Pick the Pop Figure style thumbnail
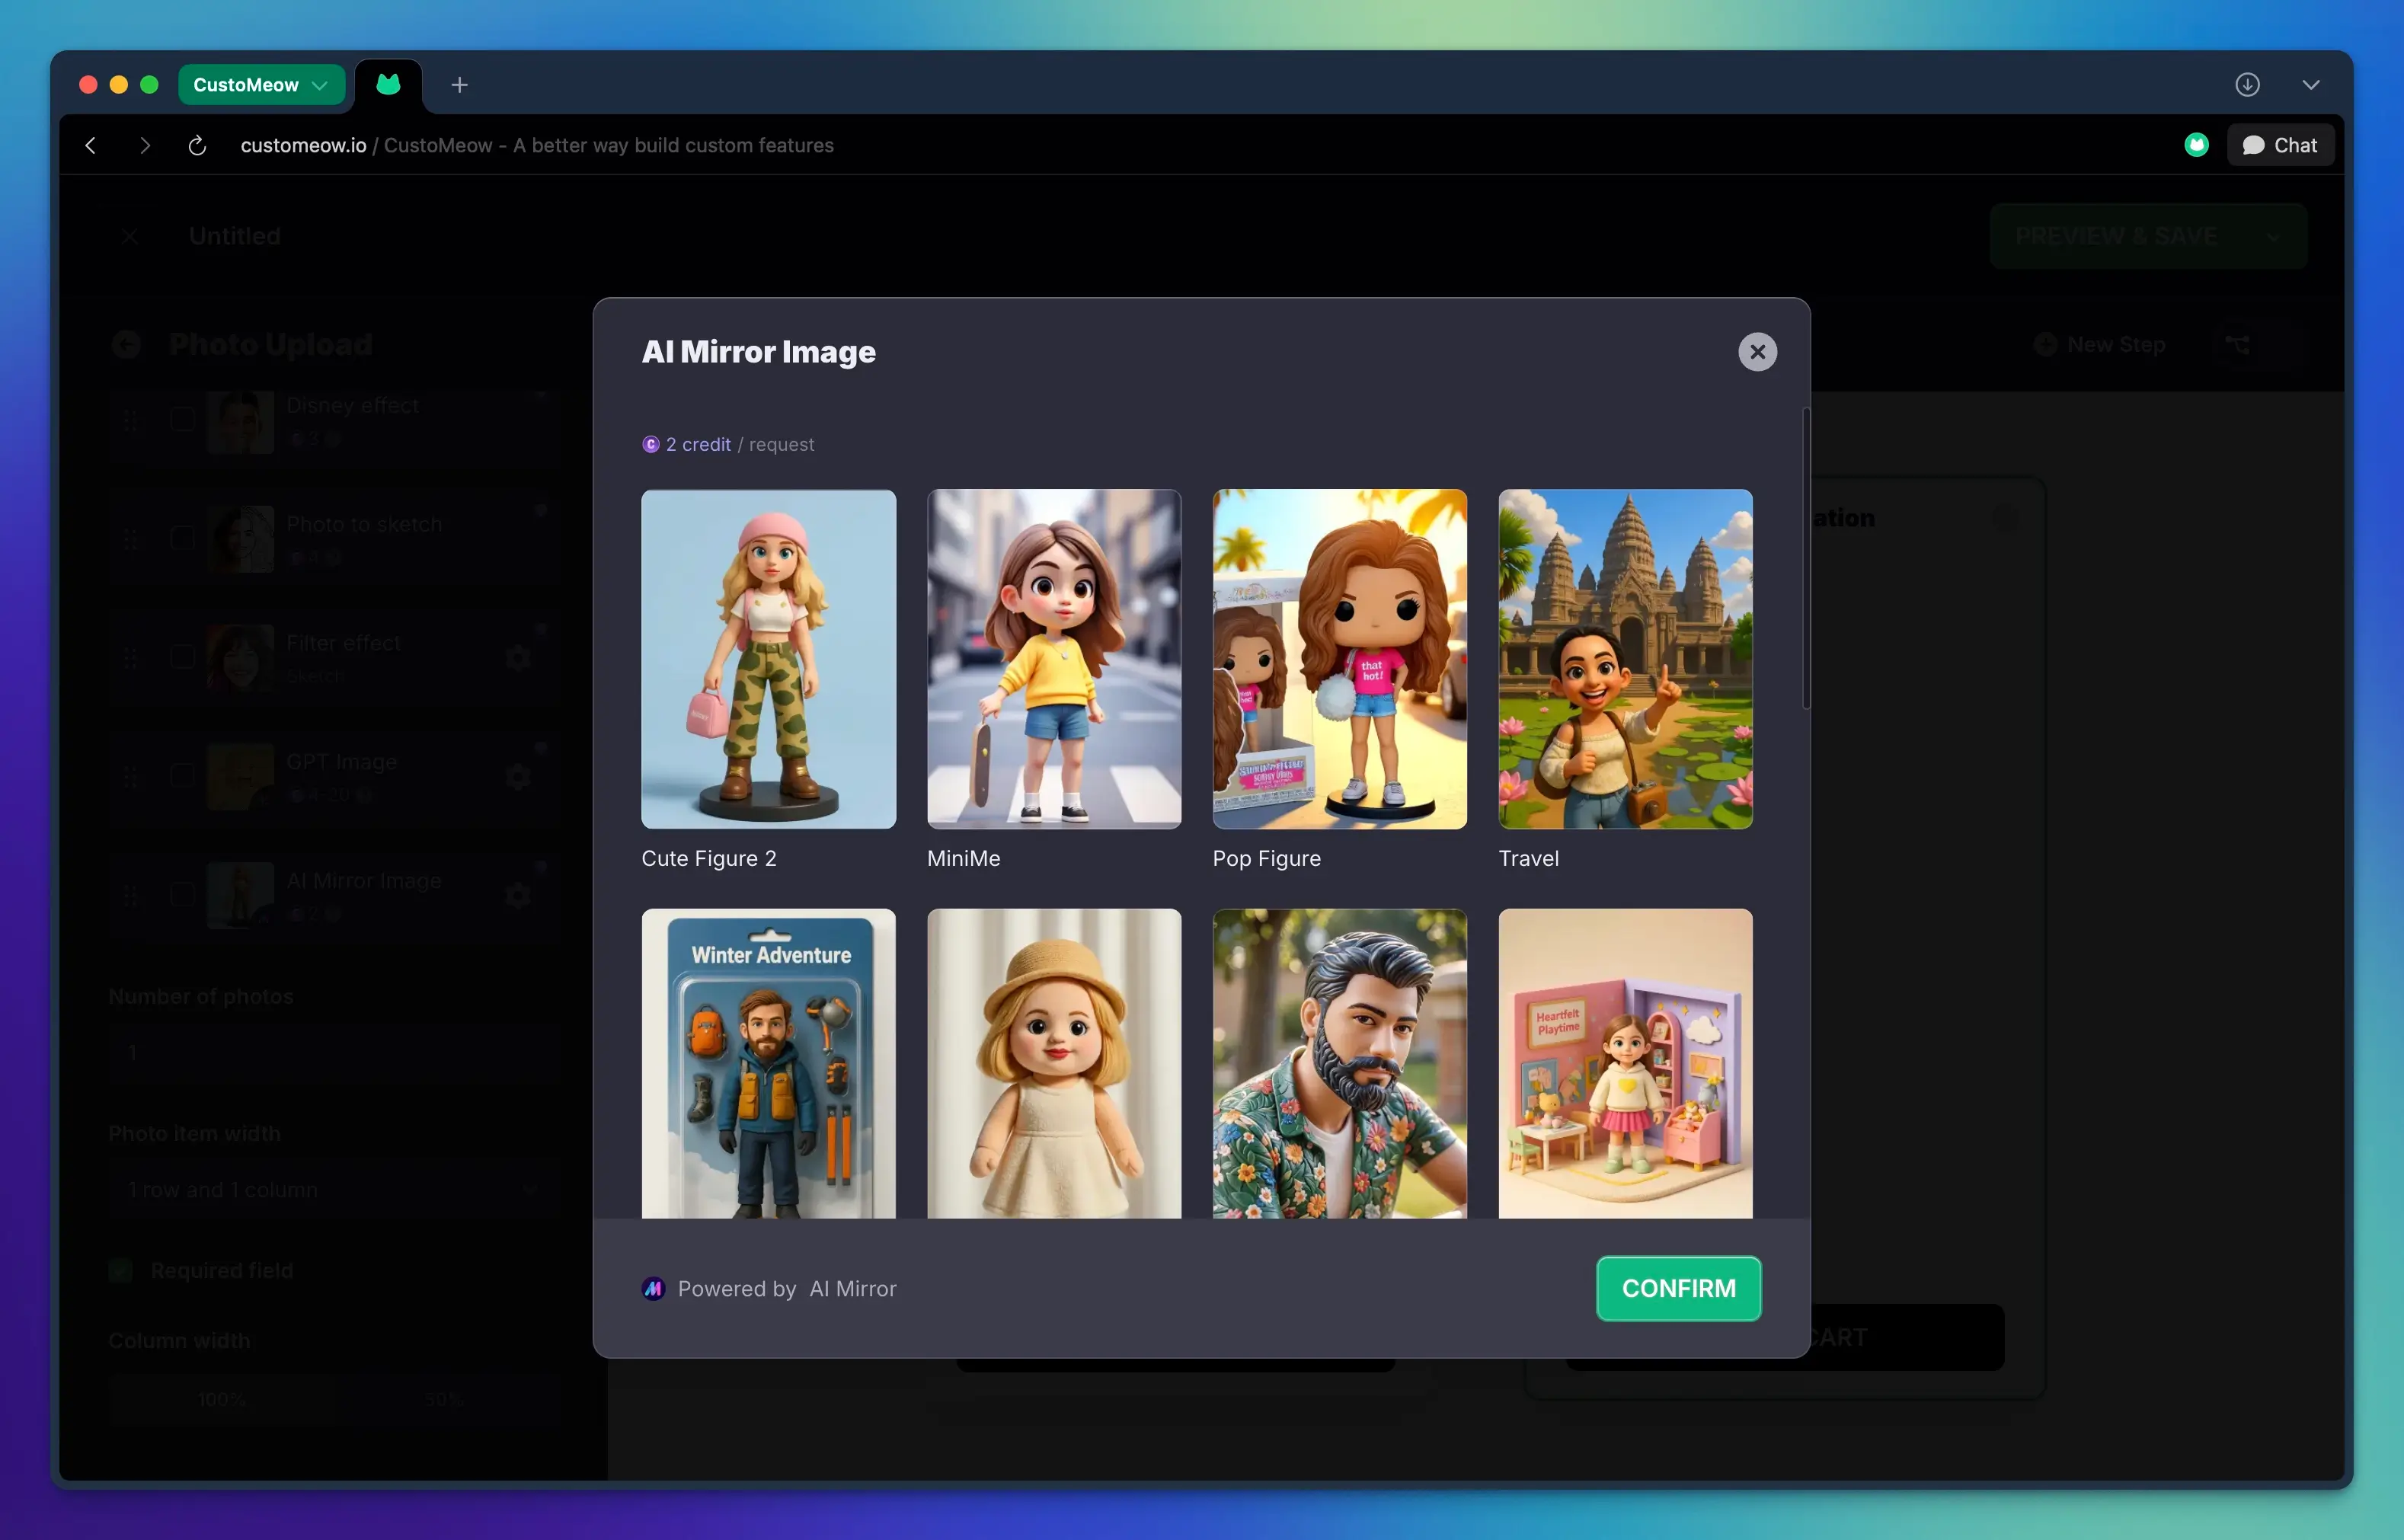Screen dimensions: 2404x1540 (x=1340, y=659)
